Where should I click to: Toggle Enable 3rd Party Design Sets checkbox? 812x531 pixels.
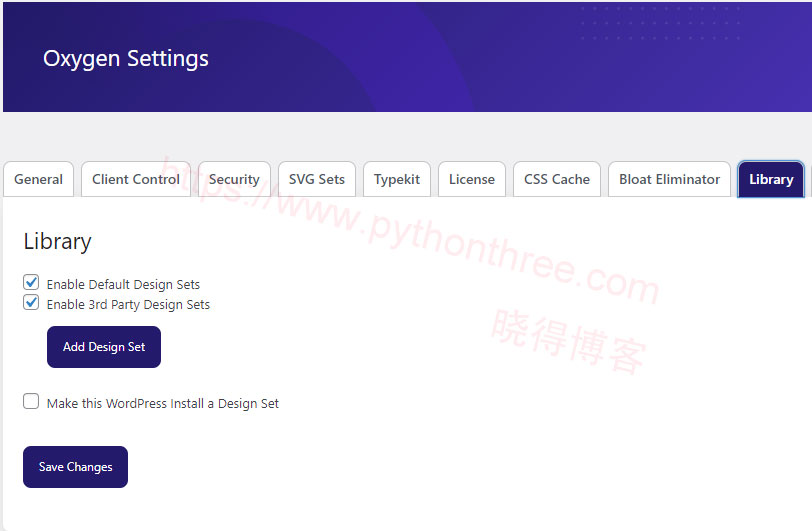(x=31, y=303)
